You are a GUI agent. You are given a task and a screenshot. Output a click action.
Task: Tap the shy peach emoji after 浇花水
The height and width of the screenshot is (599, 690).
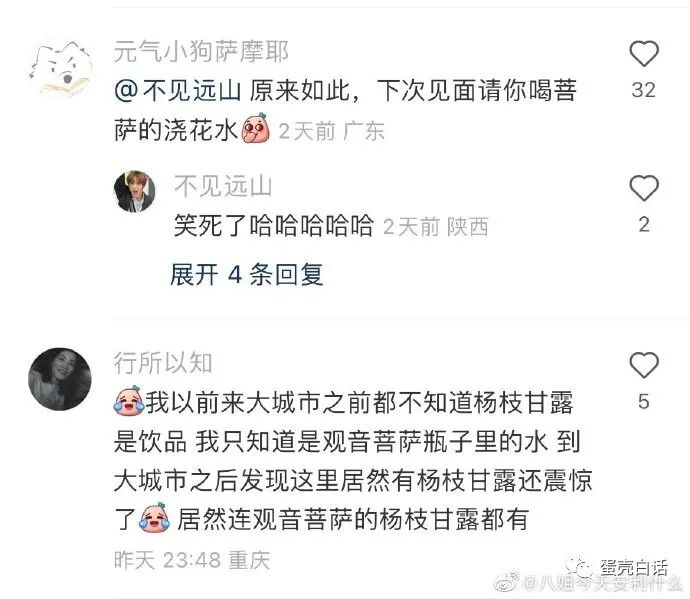tap(256, 128)
